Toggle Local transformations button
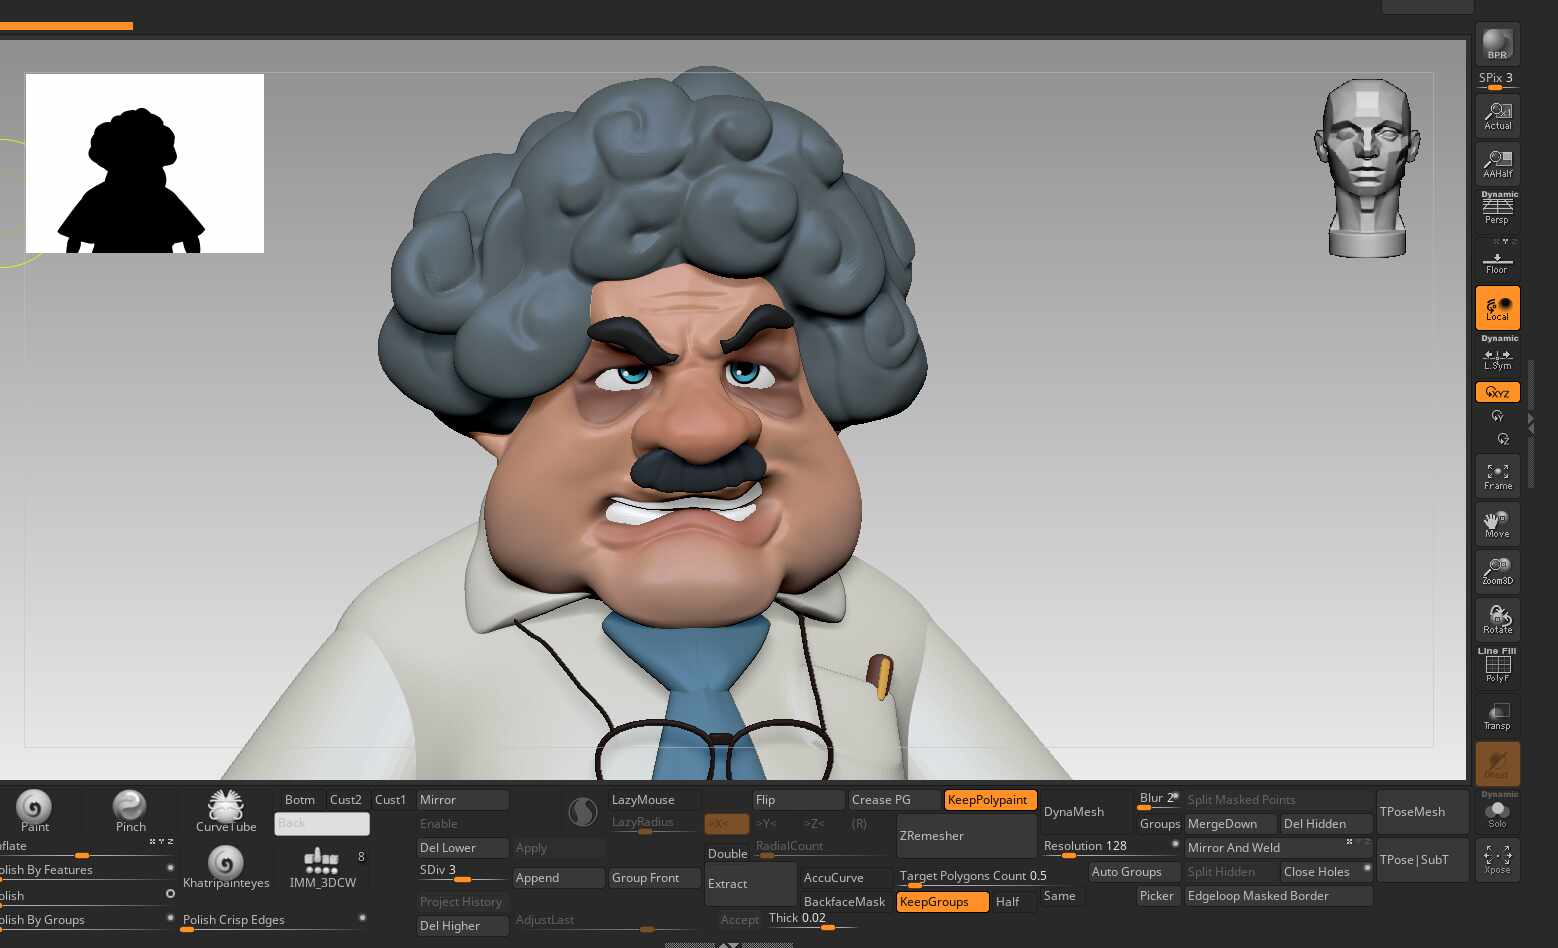Image resolution: width=1558 pixels, height=948 pixels. coord(1497,308)
